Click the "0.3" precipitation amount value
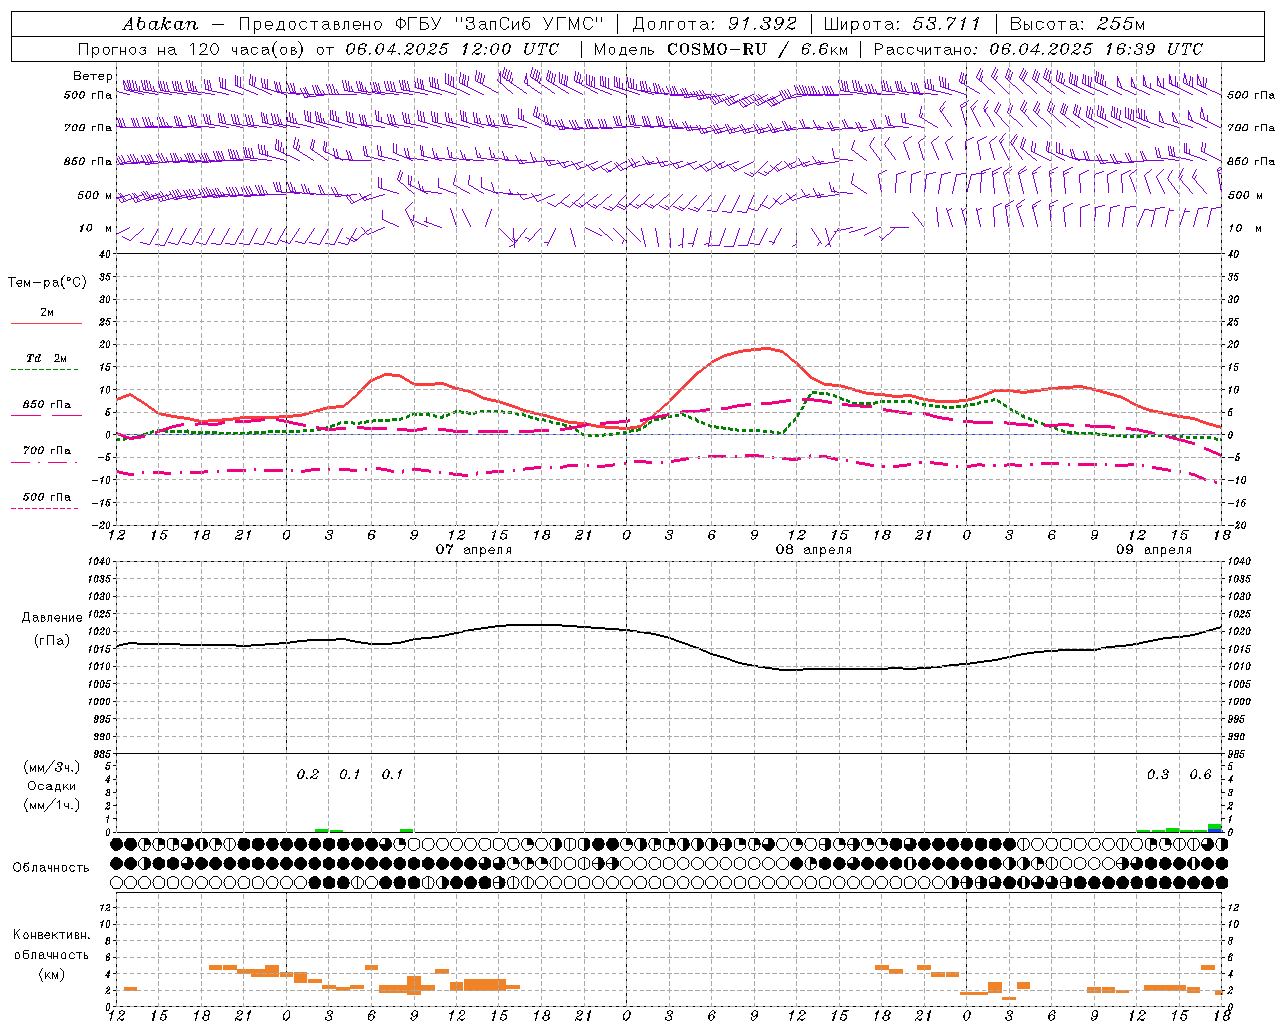Viewport: 1280px width, 1024px height. 1158,775
